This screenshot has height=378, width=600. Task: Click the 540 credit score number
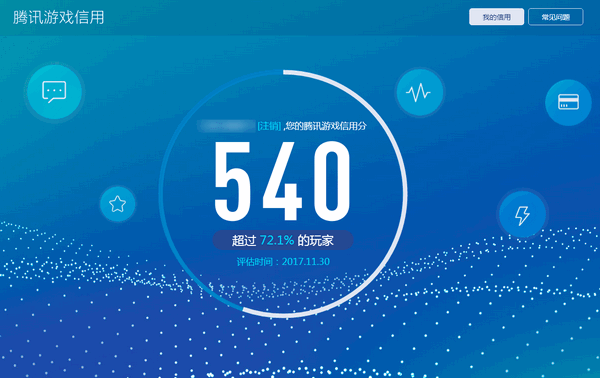282,181
